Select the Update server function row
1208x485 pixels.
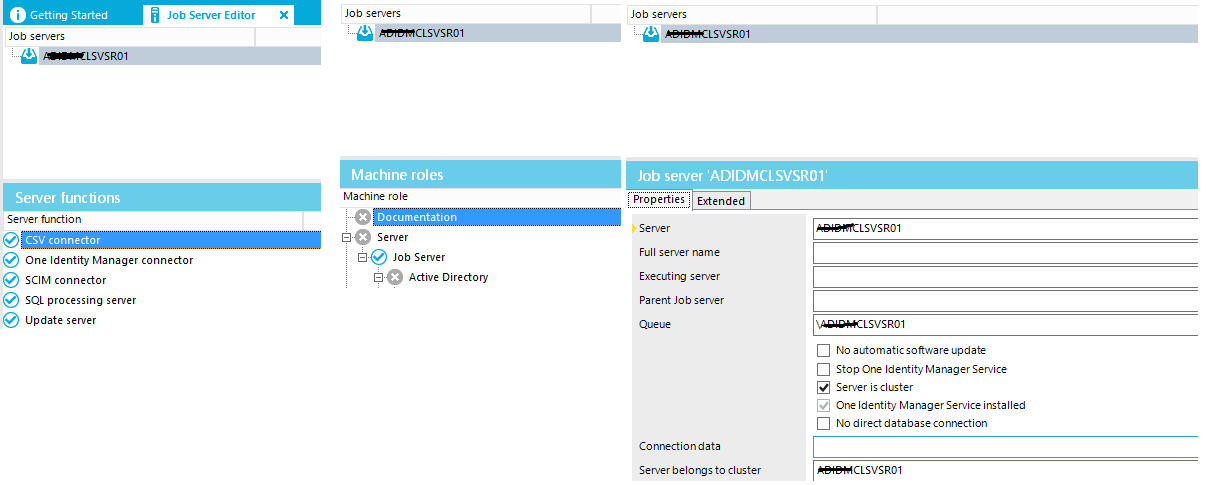coord(60,320)
